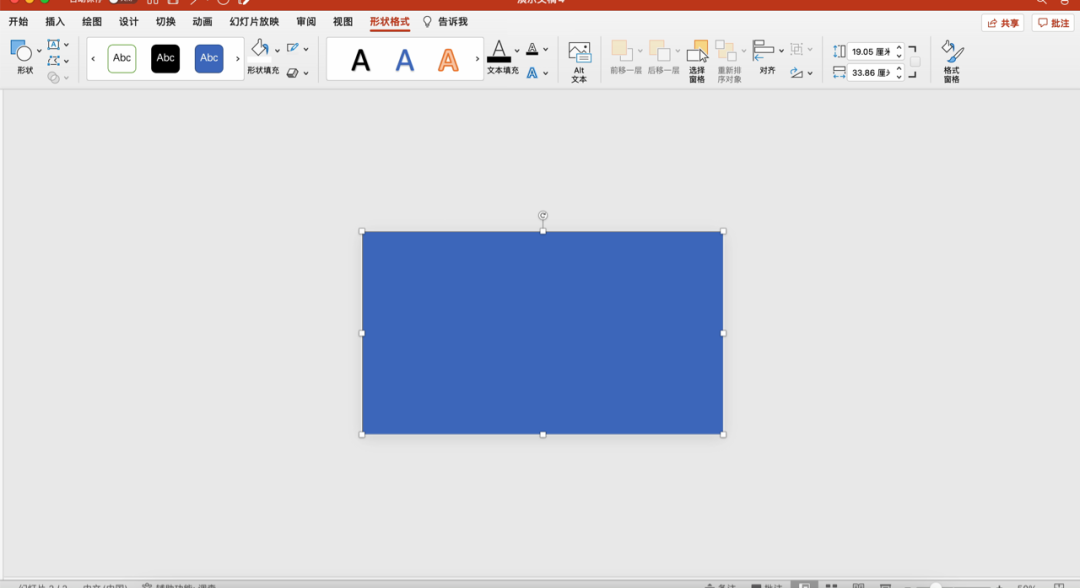Apply the blue Abc shape style
Image resolution: width=1080 pixels, height=588 pixels.
[x=209, y=59]
